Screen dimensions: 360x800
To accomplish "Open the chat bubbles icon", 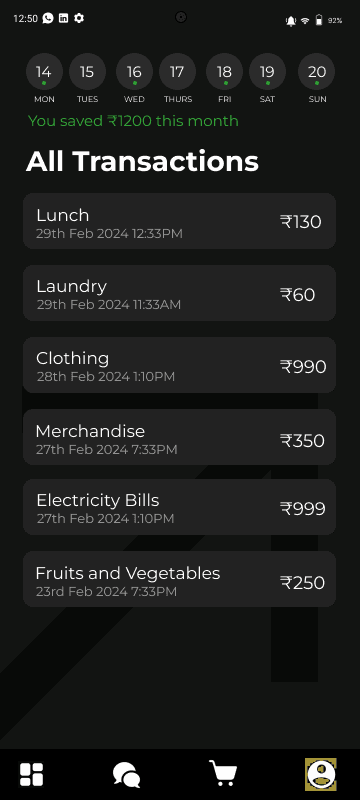I will (126, 775).
